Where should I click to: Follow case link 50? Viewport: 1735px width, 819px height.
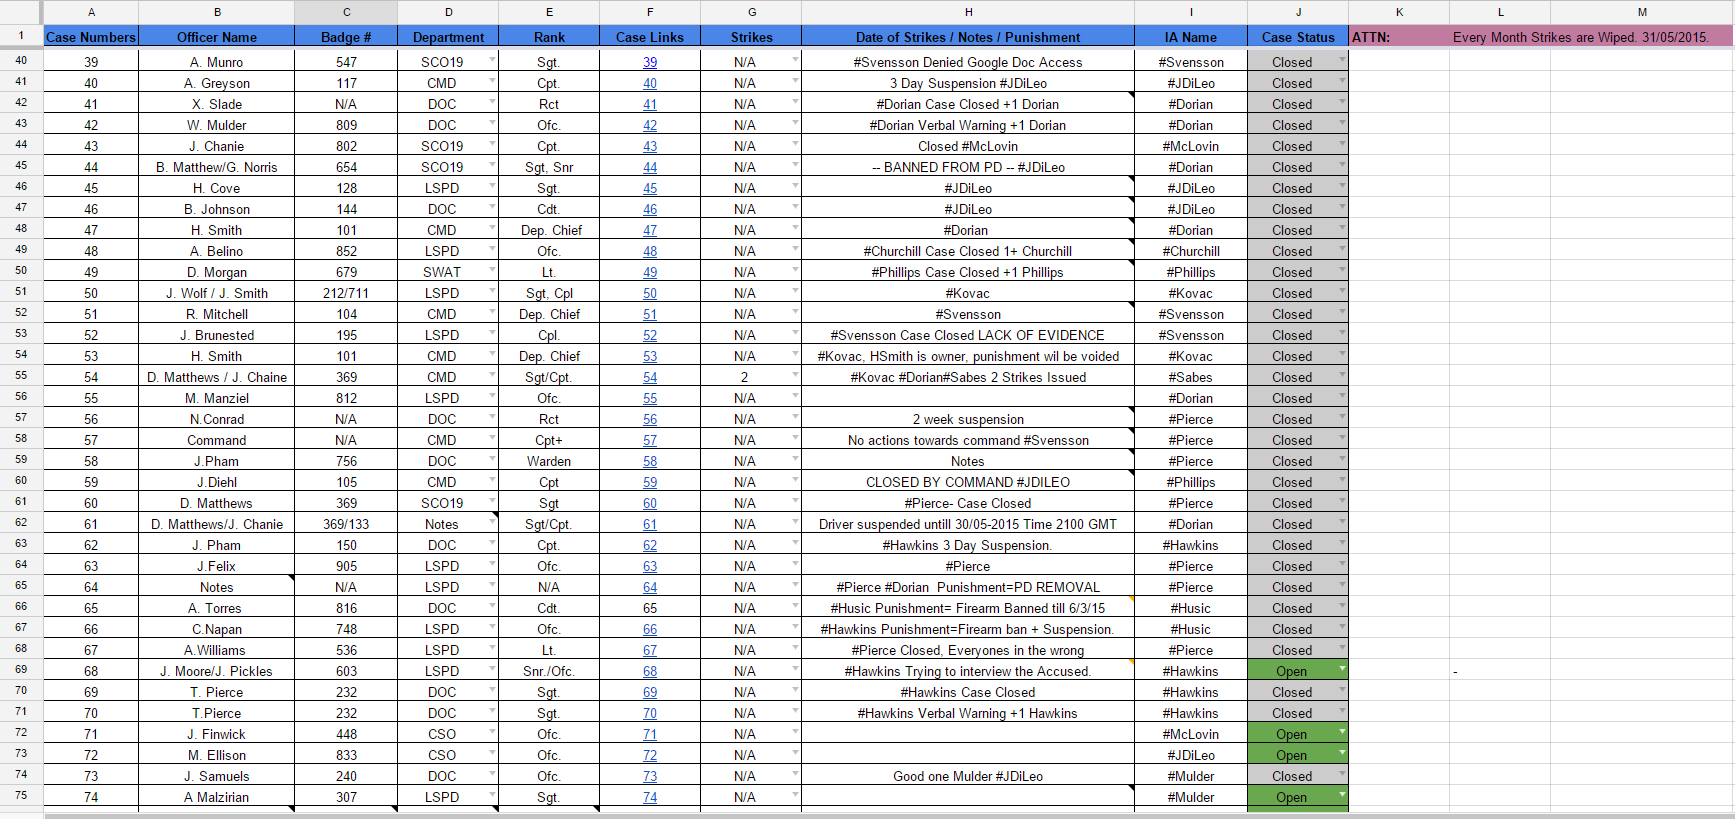650,293
